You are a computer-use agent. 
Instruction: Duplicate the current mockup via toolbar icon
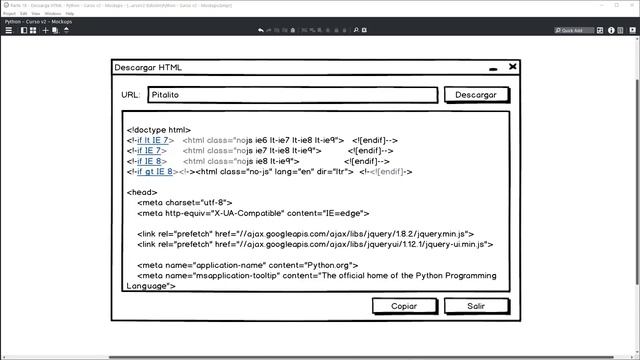[55, 30]
